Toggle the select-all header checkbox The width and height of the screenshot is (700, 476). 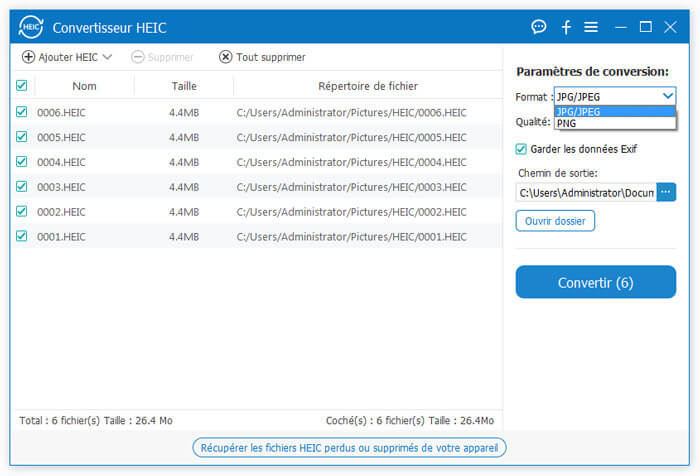click(22, 86)
